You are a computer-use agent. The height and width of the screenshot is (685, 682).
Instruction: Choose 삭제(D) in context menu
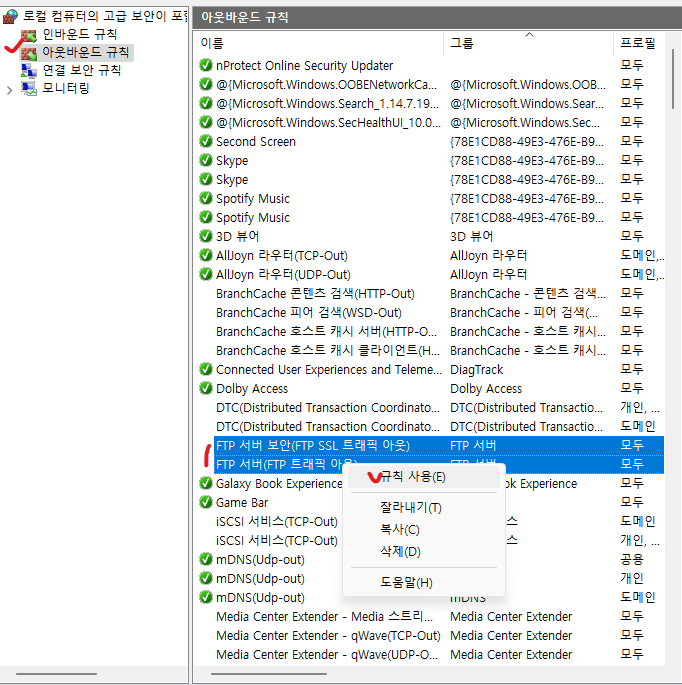(424, 551)
